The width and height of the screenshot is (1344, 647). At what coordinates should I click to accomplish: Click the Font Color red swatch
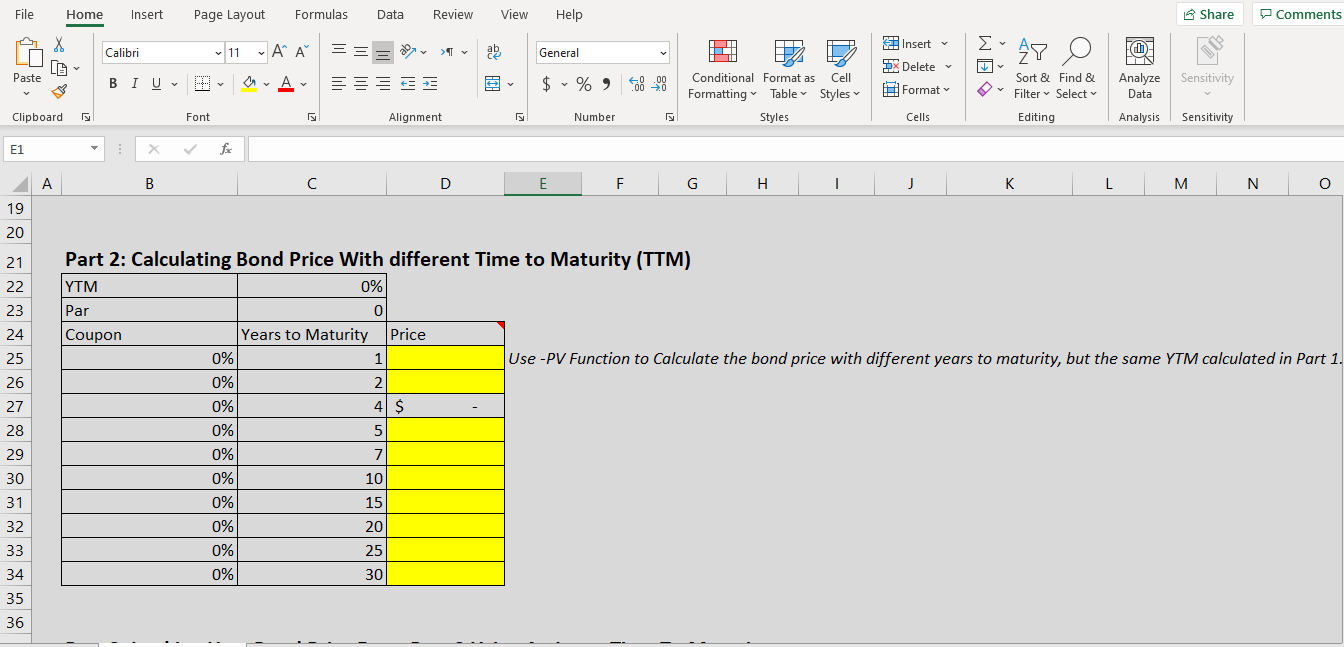288,84
